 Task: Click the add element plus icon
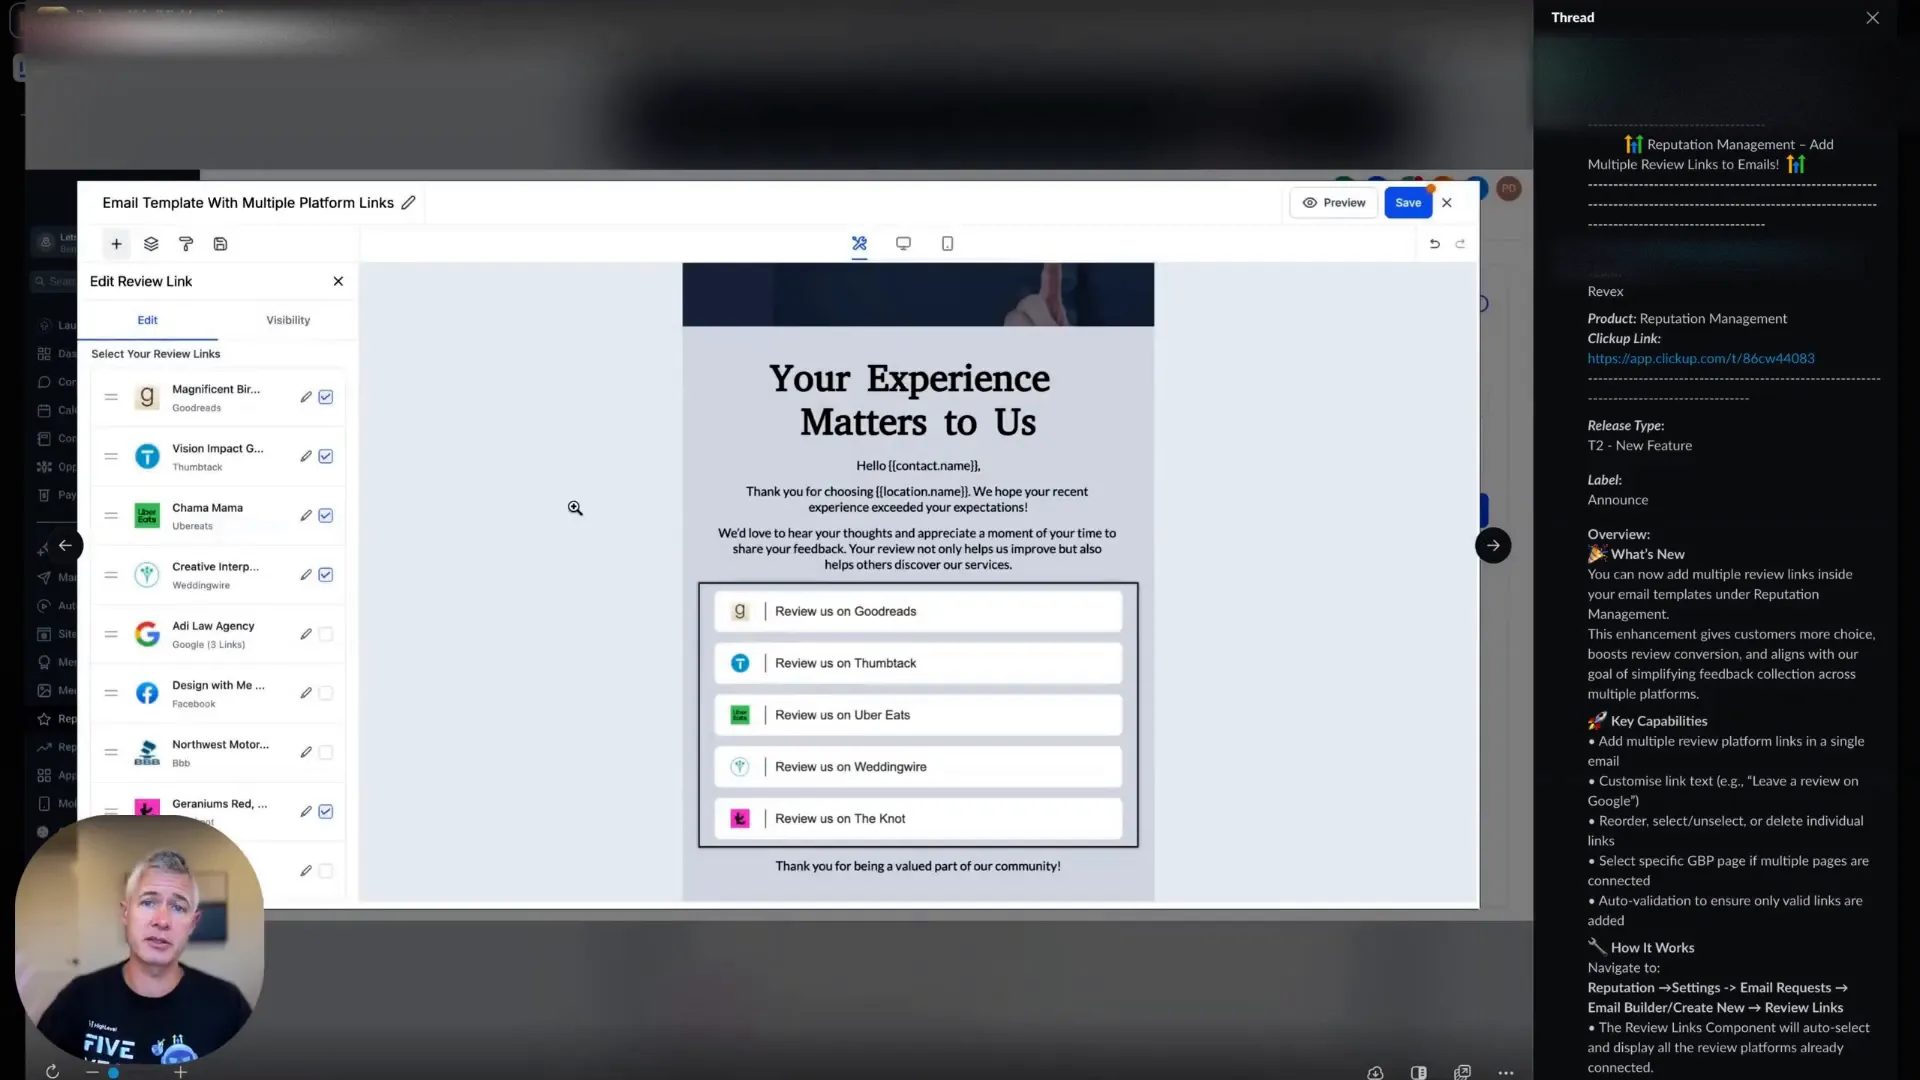click(116, 244)
